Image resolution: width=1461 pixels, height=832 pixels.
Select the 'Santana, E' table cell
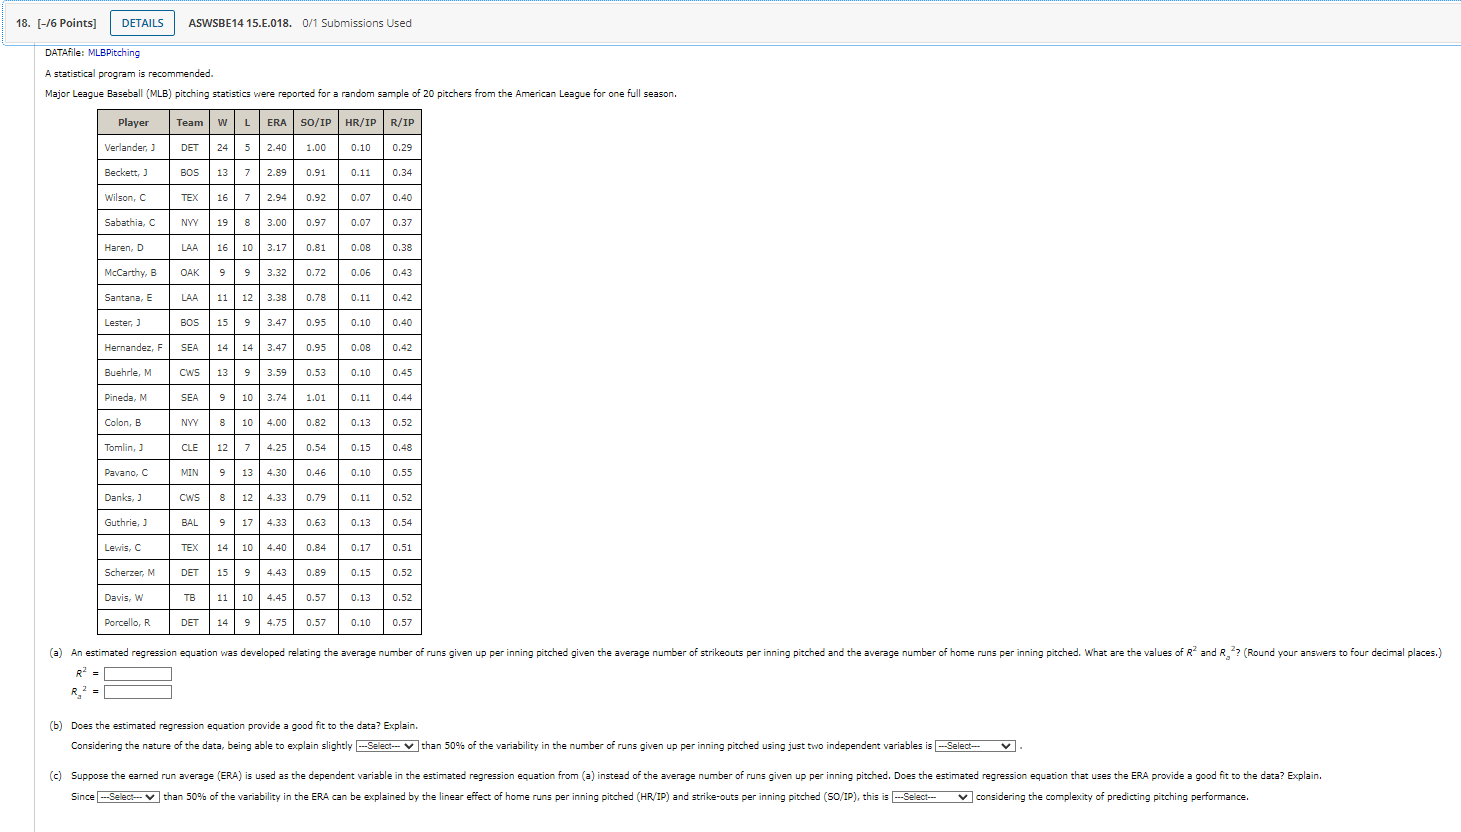coord(133,297)
